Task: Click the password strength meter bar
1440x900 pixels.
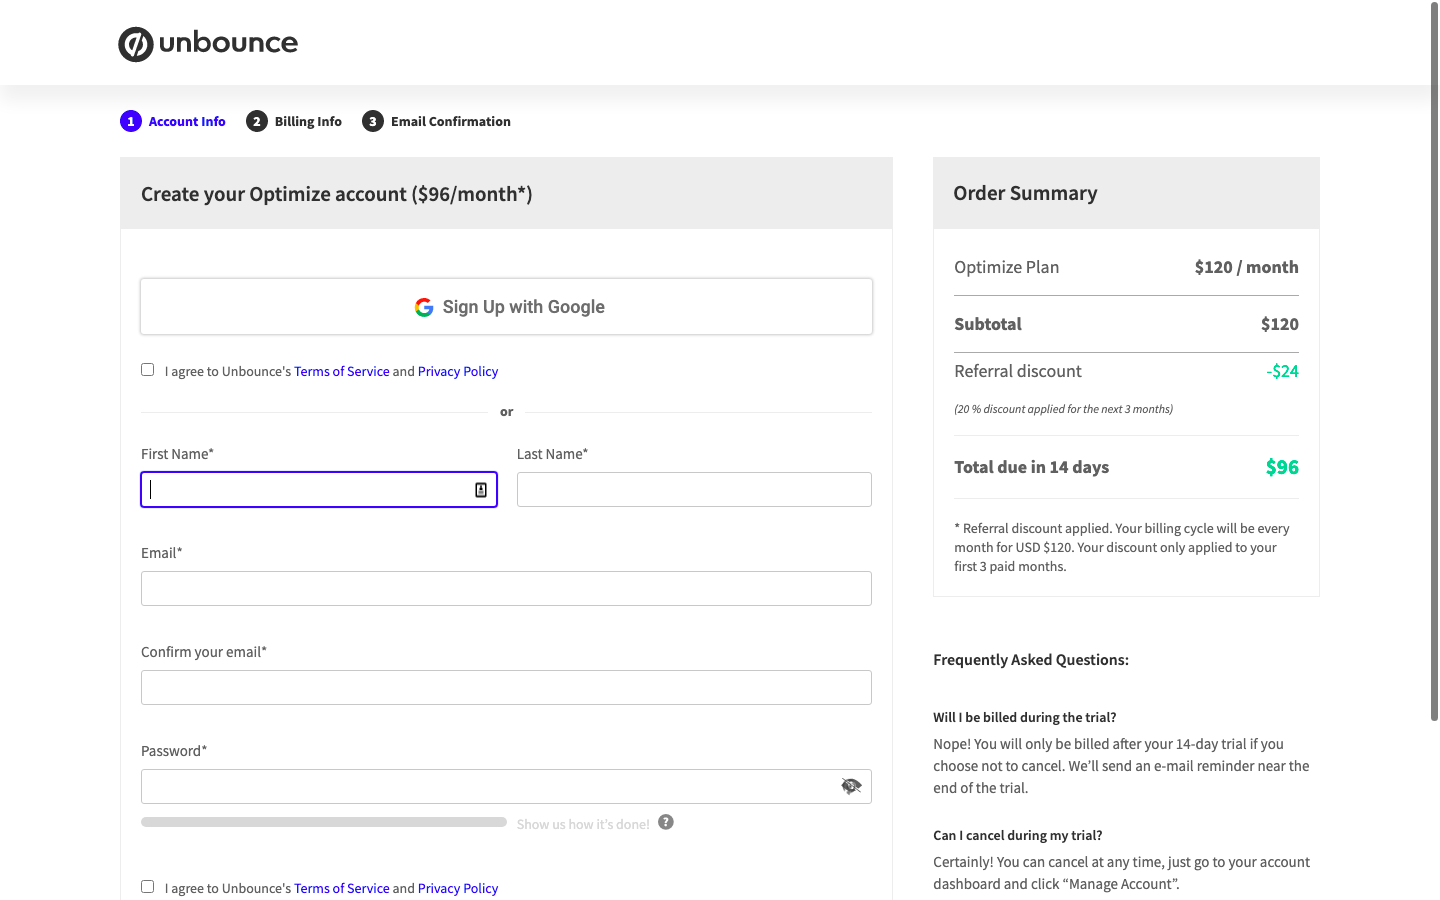Action: tap(324, 822)
